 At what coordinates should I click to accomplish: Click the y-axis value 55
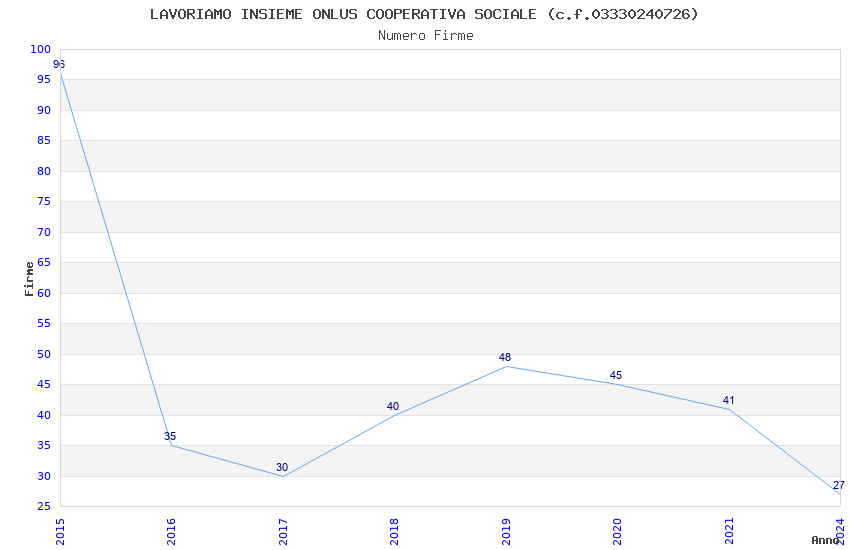[44, 323]
